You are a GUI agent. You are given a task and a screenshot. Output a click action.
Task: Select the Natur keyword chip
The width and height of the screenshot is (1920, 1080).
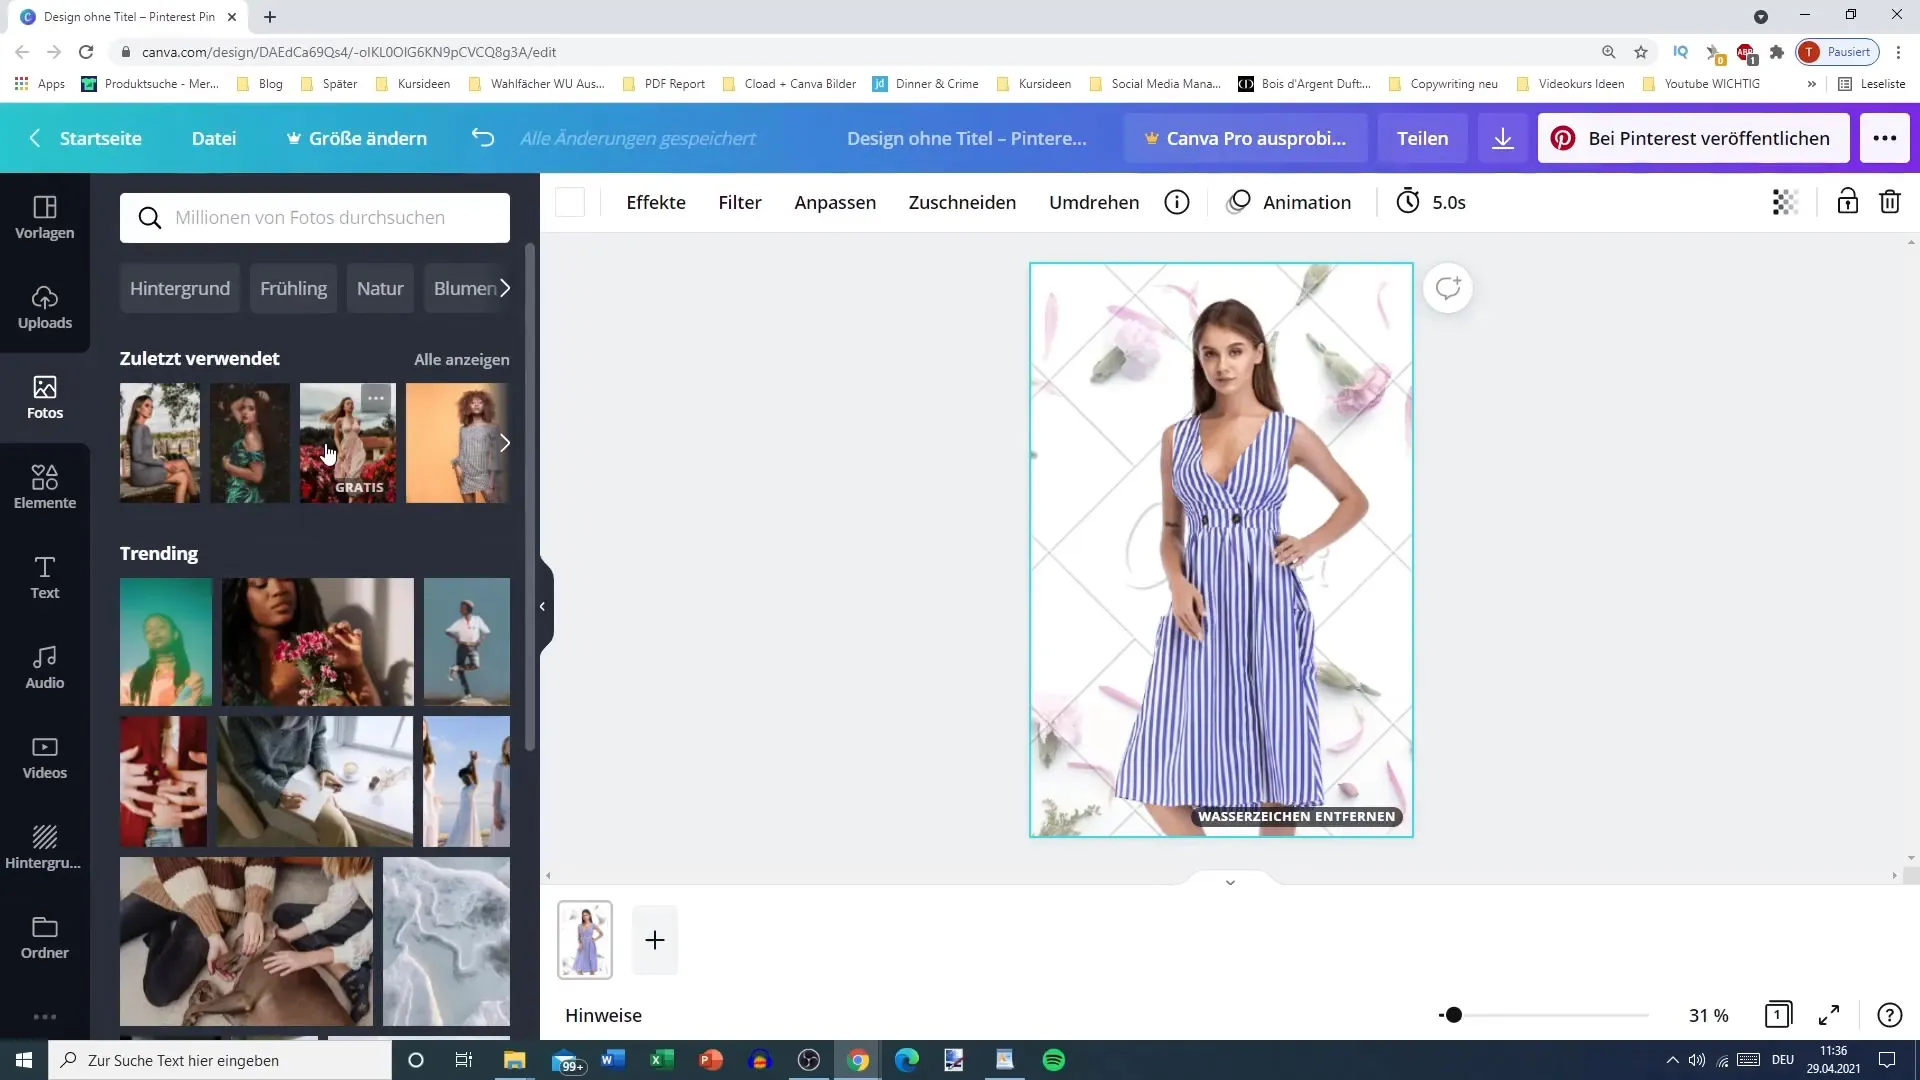point(380,289)
